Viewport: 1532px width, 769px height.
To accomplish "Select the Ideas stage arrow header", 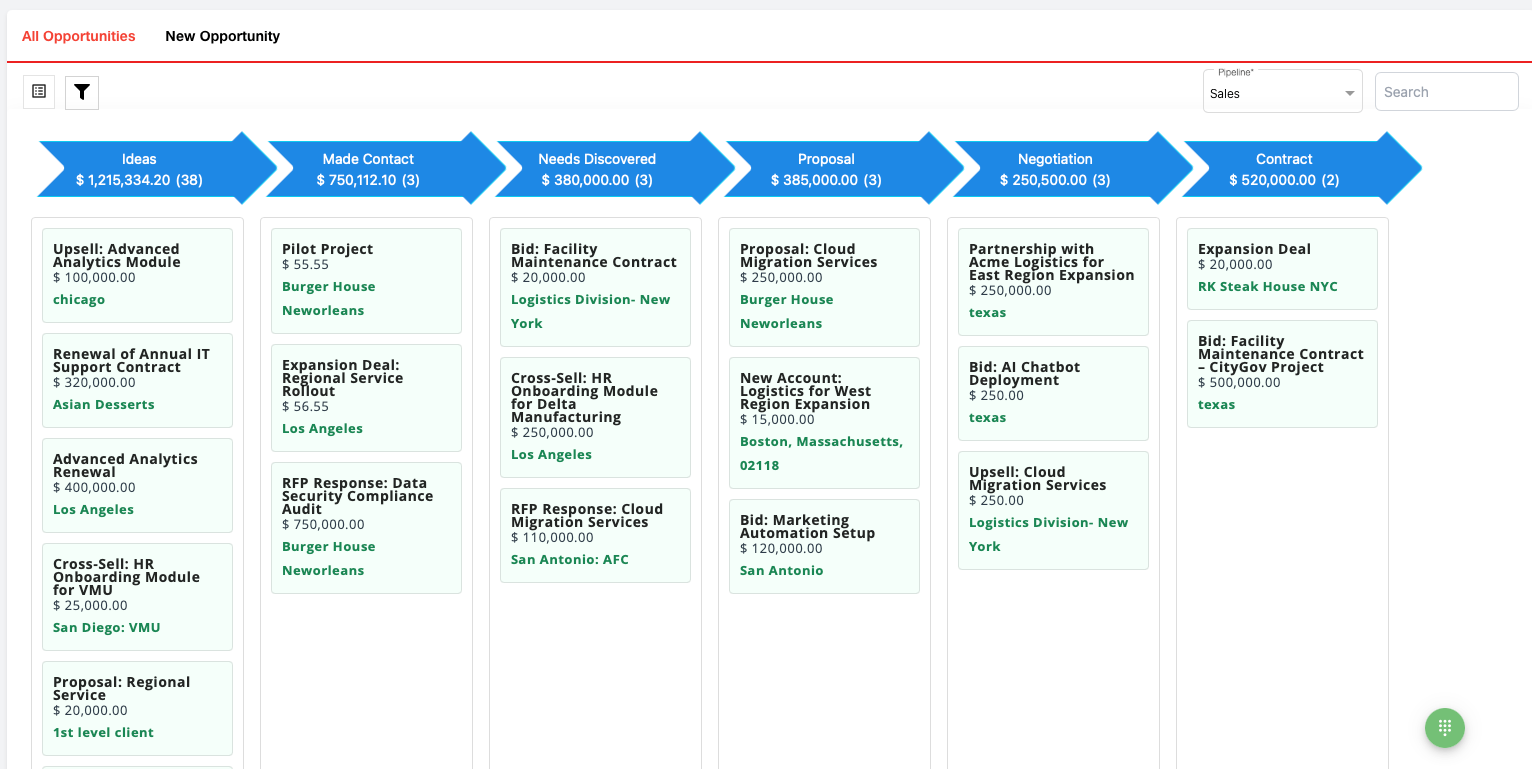I will (140, 169).
